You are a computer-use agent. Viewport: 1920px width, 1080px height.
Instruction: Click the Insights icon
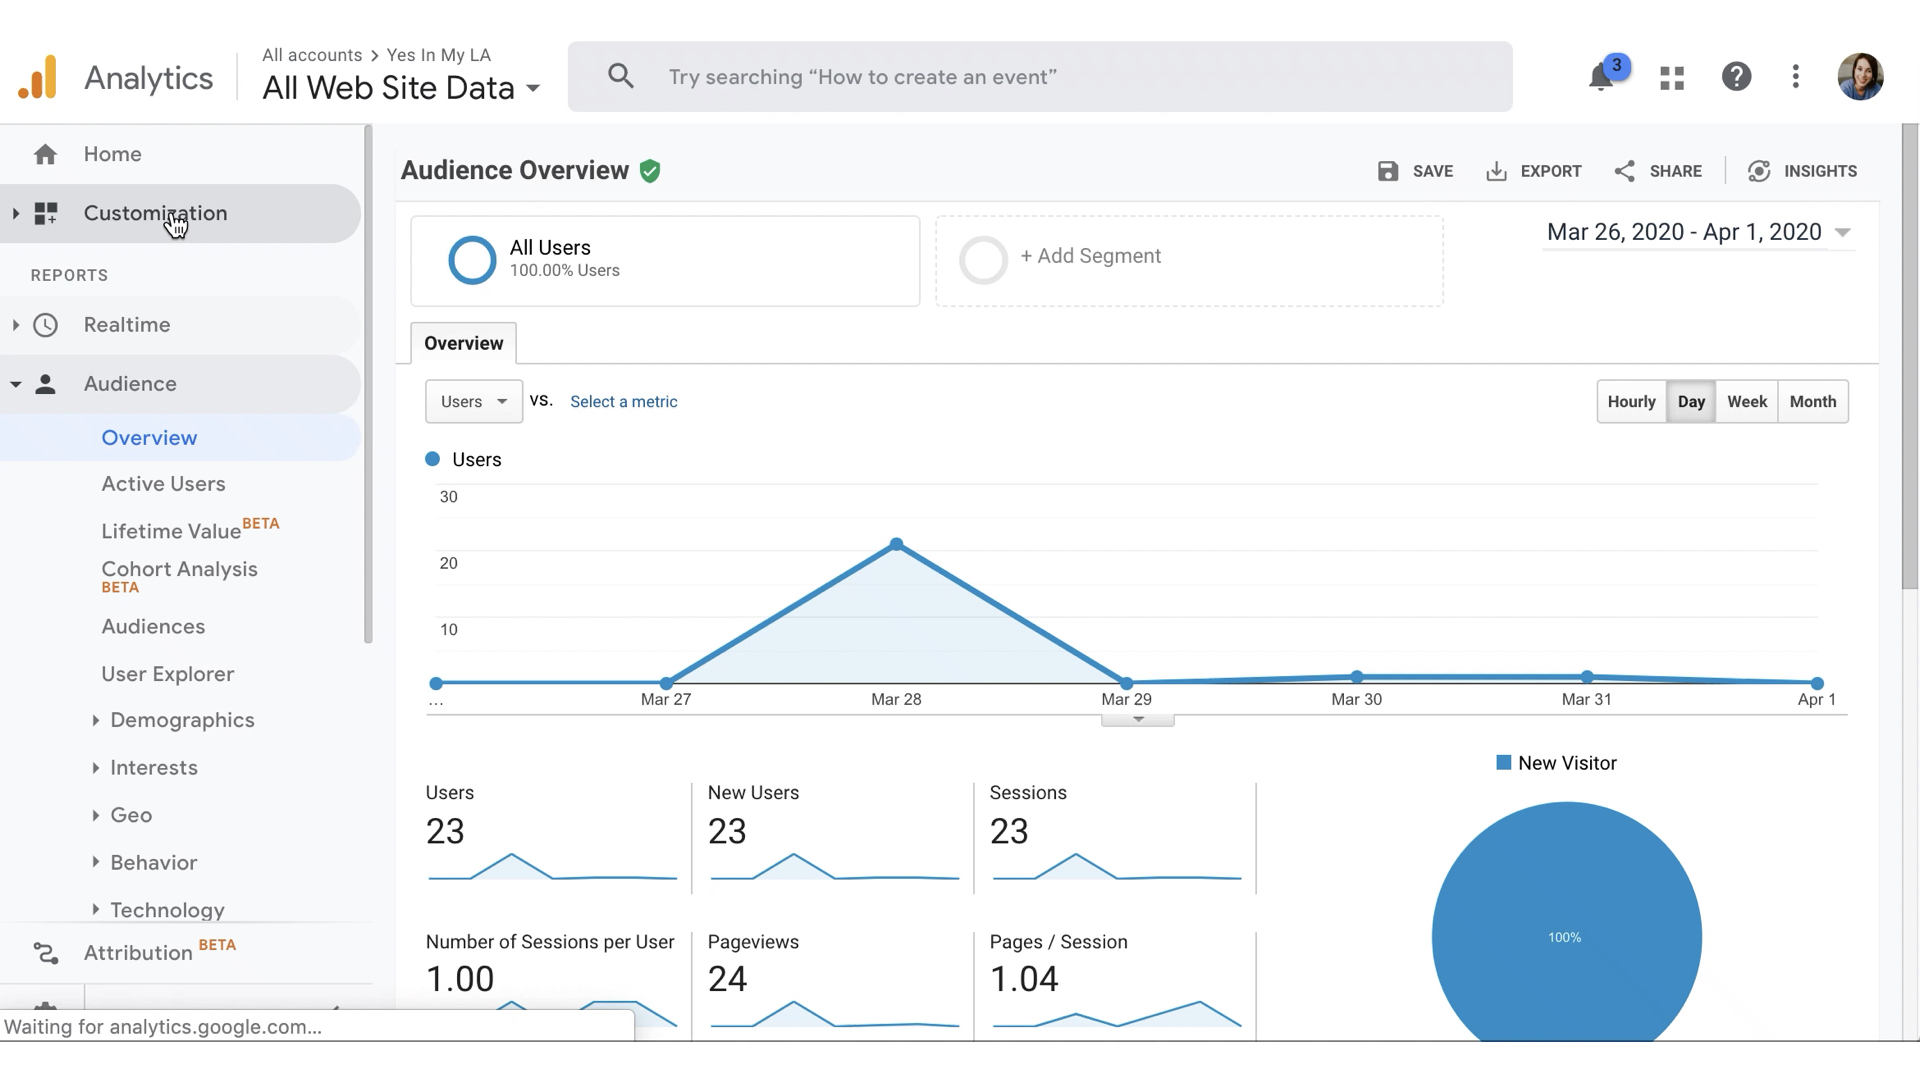point(1760,171)
